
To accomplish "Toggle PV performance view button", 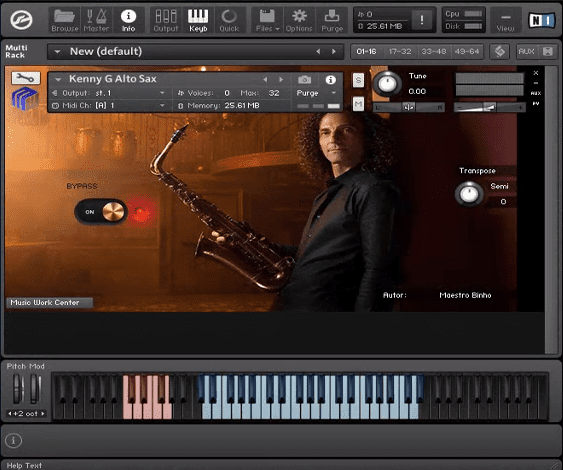I will click(x=536, y=104).
